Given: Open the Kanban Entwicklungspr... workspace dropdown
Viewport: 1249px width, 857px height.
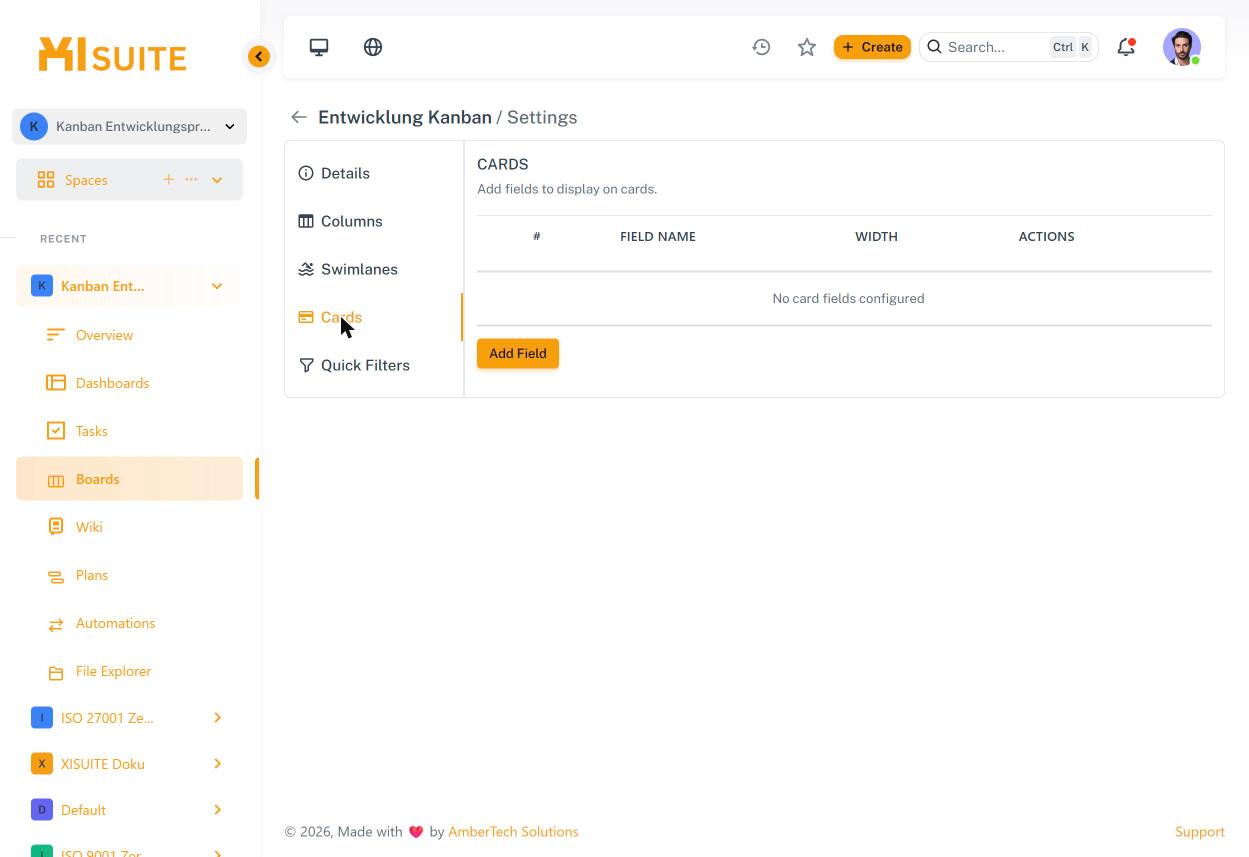Looking at the screenshot, I should (129, 126).
